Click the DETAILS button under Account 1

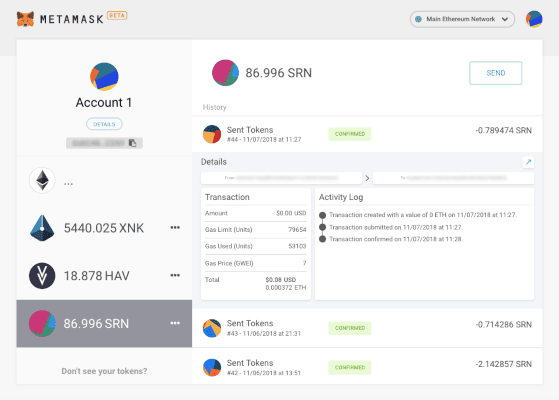coord(104,124)
